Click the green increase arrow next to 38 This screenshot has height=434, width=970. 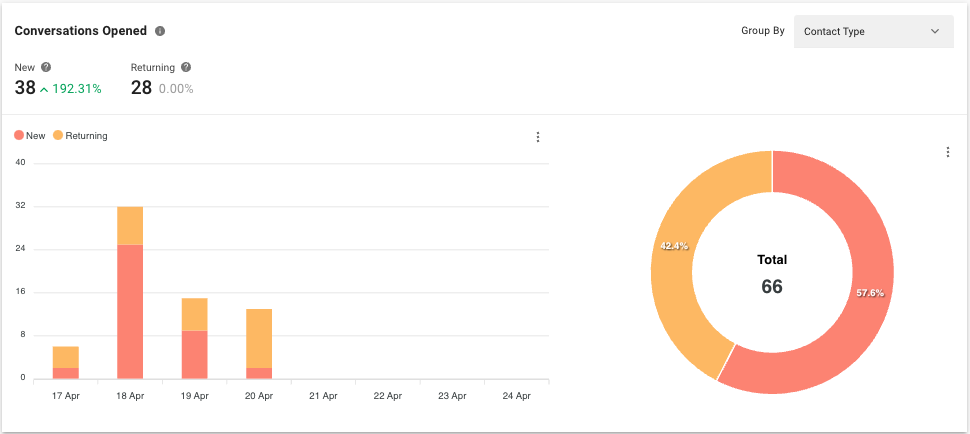pyautogui.click(x=44, y=89)
